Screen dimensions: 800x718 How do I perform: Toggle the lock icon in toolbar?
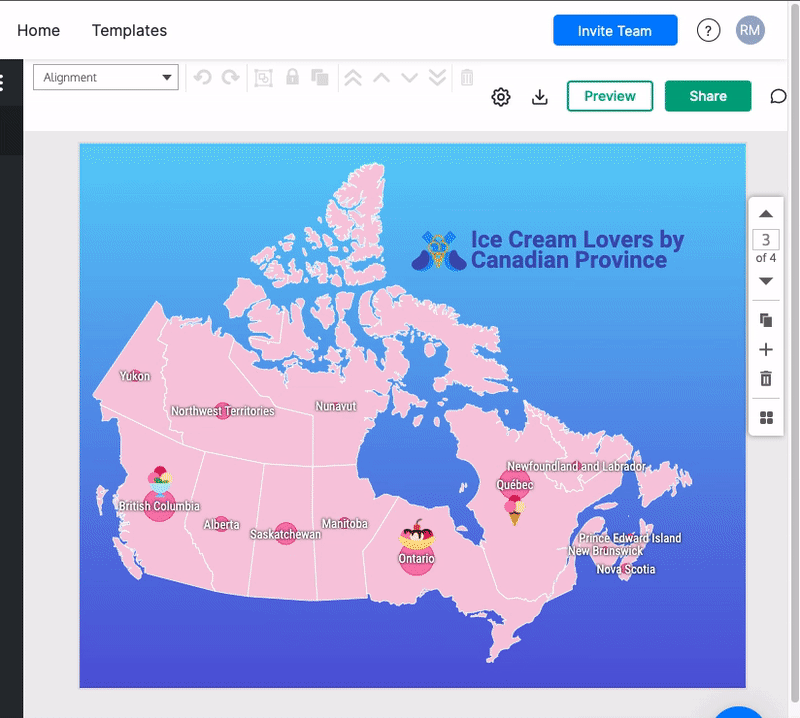(x=293, y=77)
